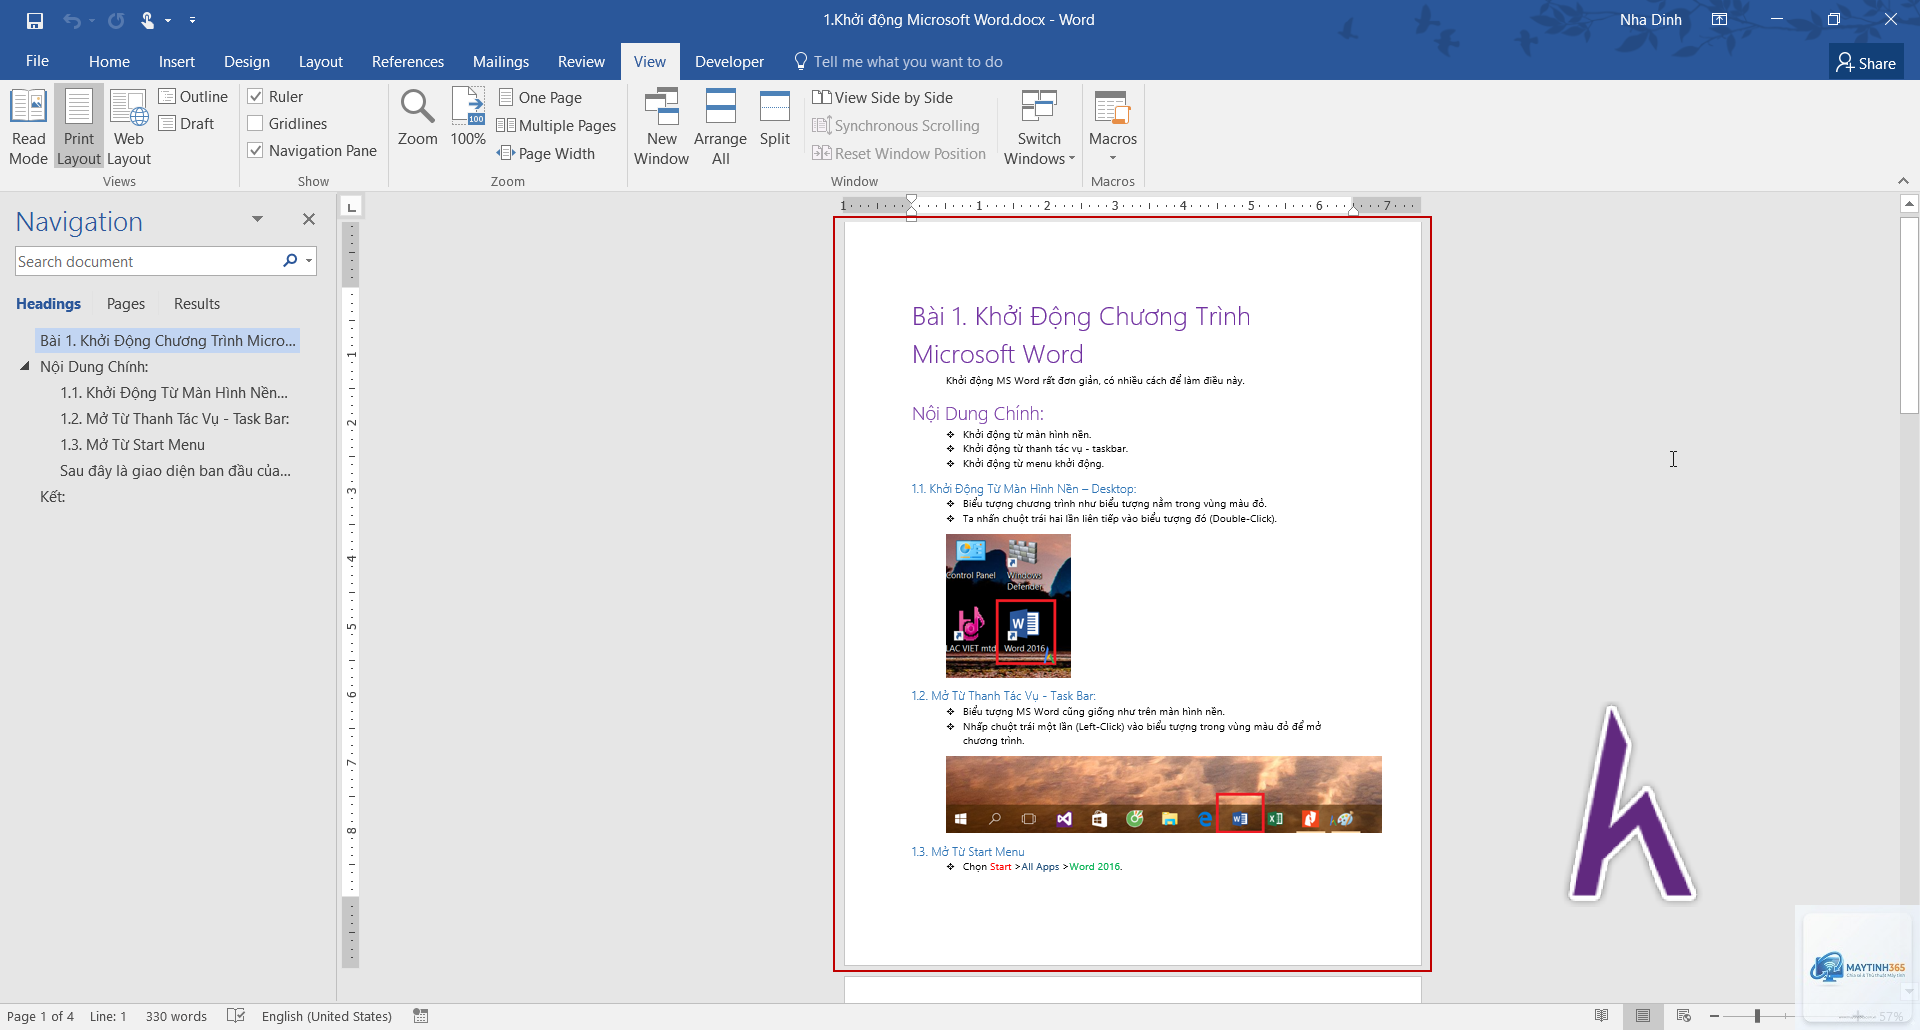Switch to the Developer tab
This screenshot has height=1030, width=1920.
tap(729, 62)
